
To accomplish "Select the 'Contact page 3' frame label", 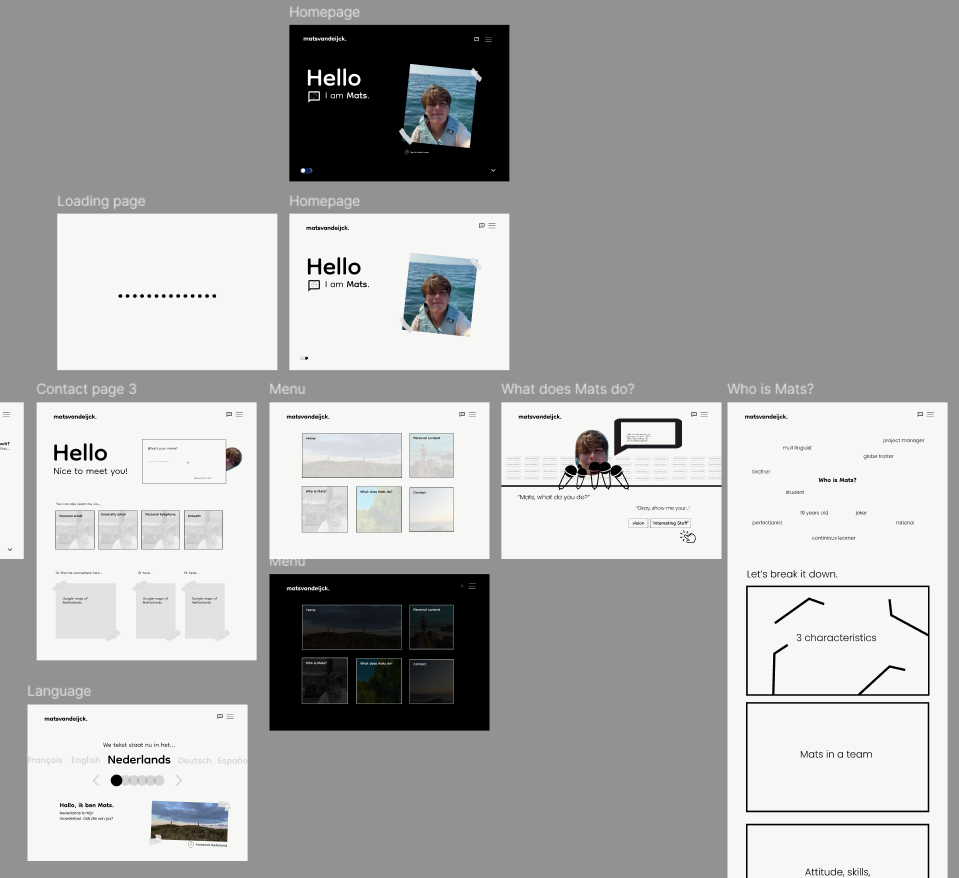I will pyautogui.click(x=86, y=389).
